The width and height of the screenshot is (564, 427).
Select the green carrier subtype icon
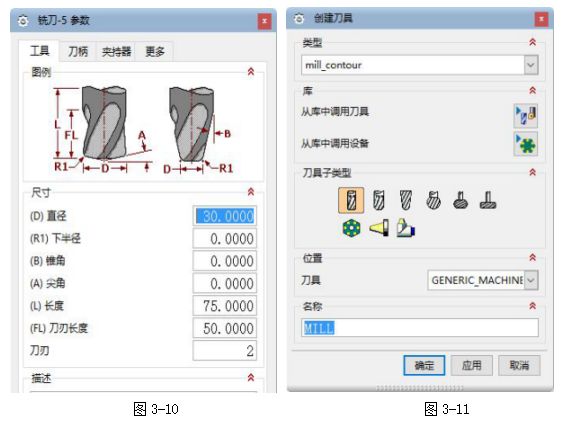[x=351, y=228]
